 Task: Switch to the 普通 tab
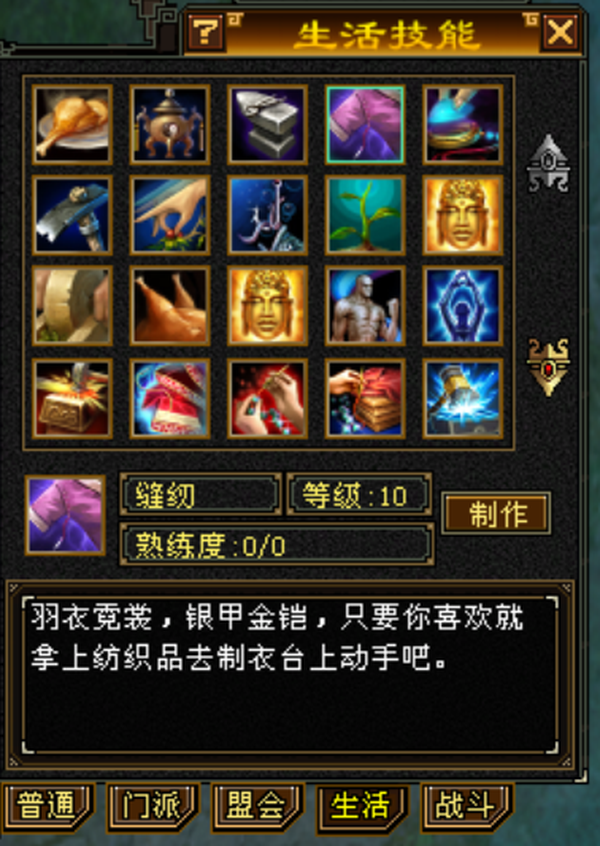pyautogui.click(x=48, y=808)
